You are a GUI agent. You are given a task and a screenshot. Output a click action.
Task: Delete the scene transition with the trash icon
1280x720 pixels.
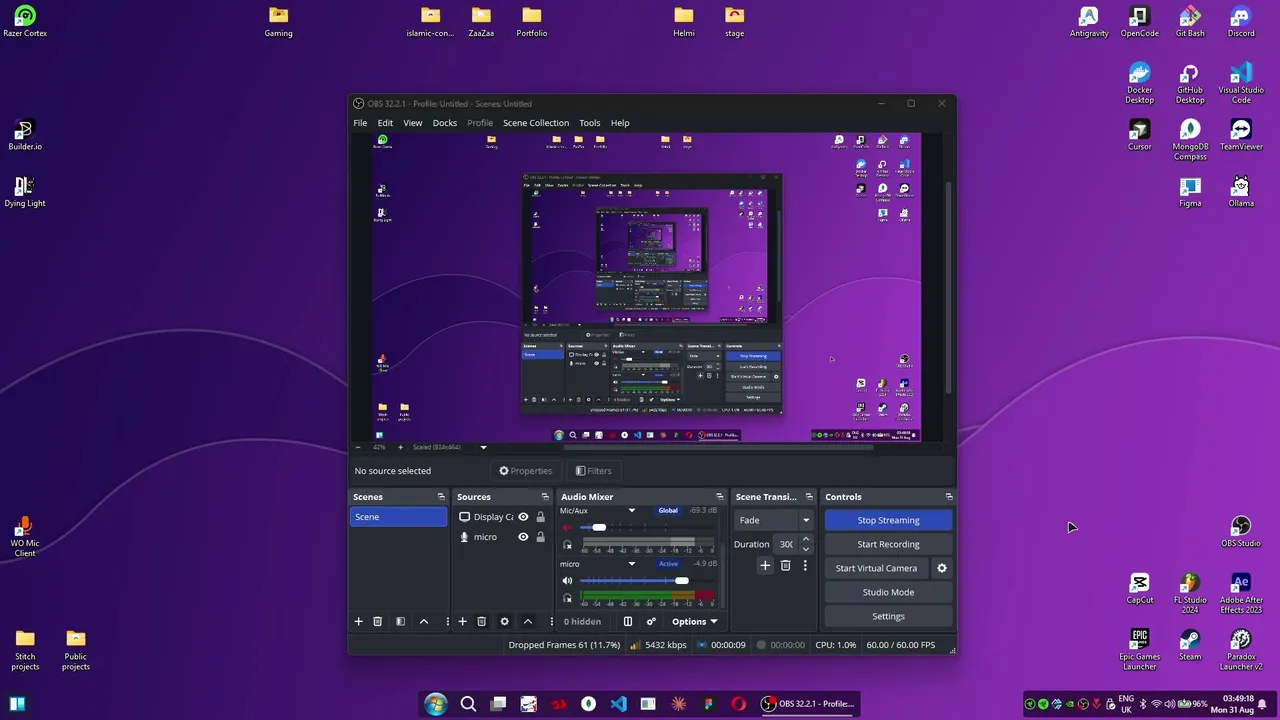[x=785, y=566]
